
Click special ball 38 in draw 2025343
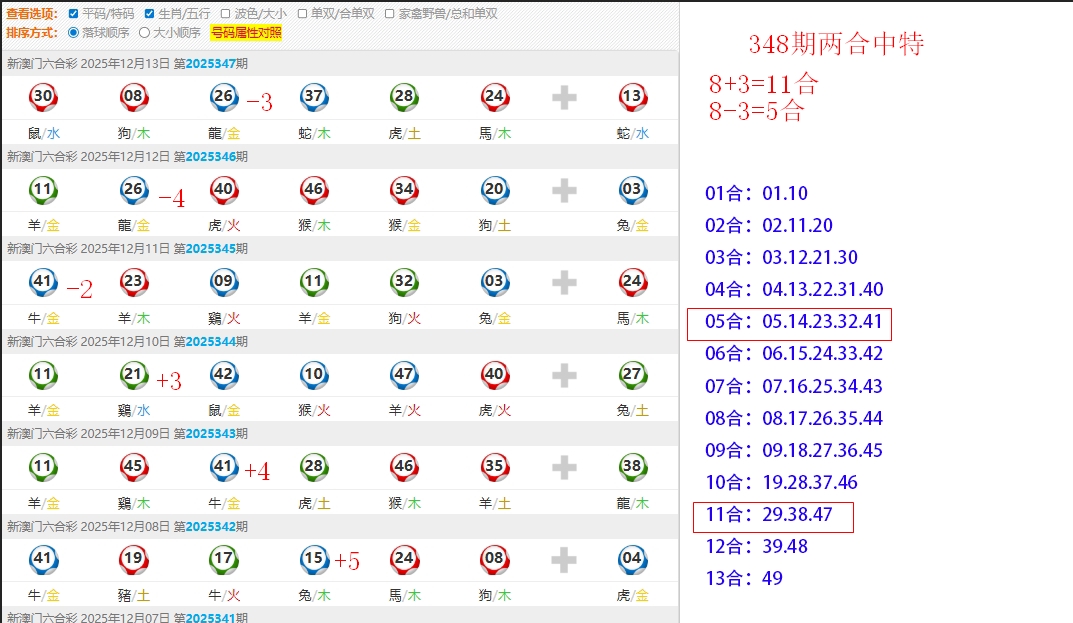click(632, 467)
